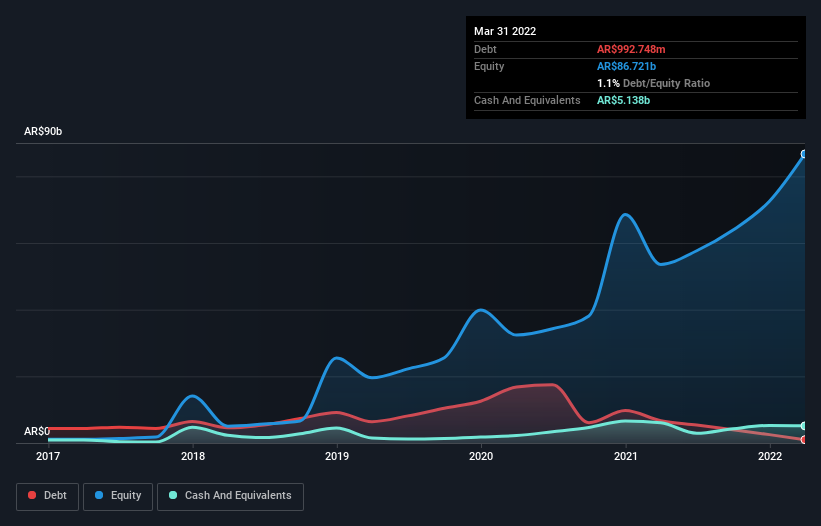Image resolution: width=821 pixels, height=526 pixels.
Task: Click the Mar 31 2022 tooltip date
Action: pos(505,31)
